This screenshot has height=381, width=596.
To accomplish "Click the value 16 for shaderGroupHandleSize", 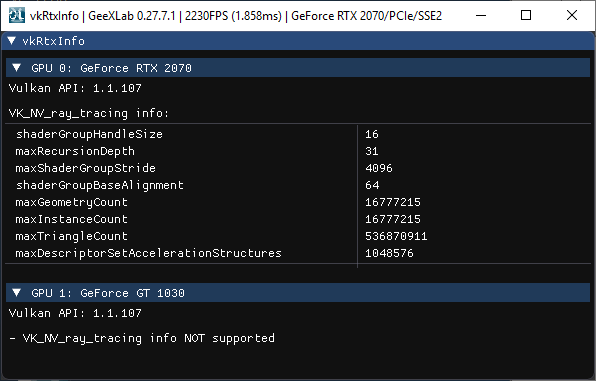I will 372,134.
